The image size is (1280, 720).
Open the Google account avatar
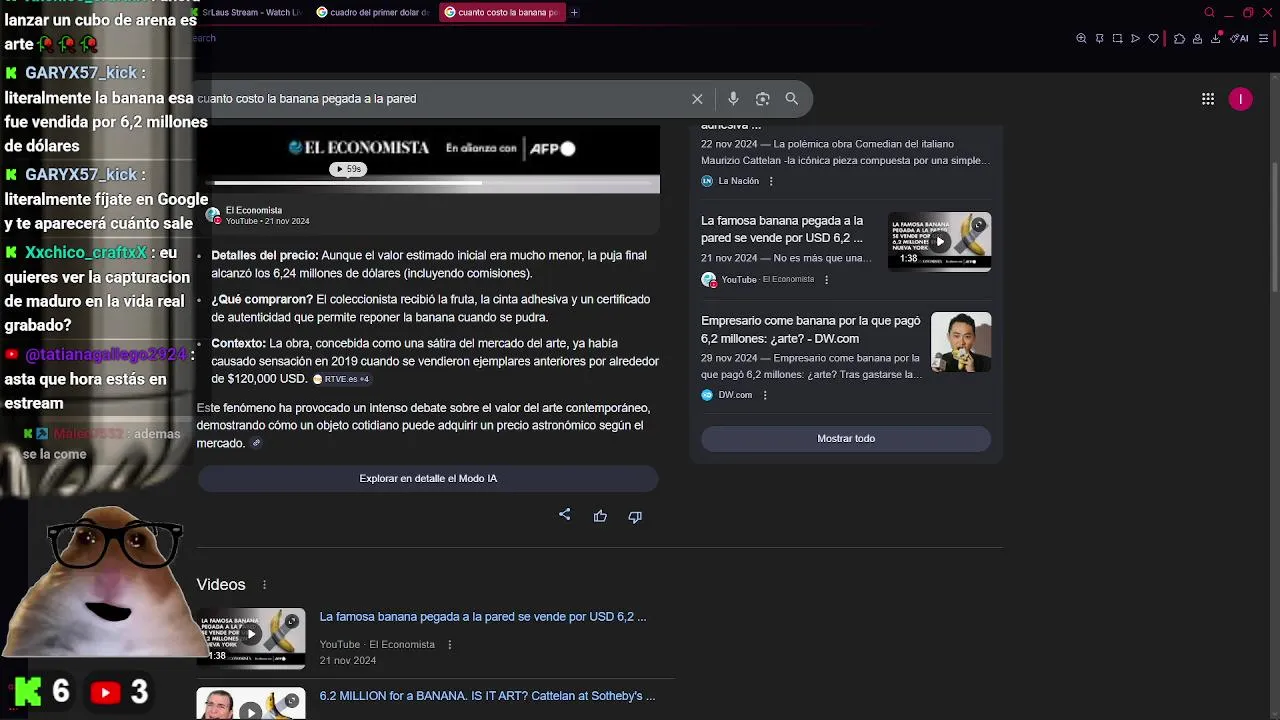click(x=1241, y=99)
